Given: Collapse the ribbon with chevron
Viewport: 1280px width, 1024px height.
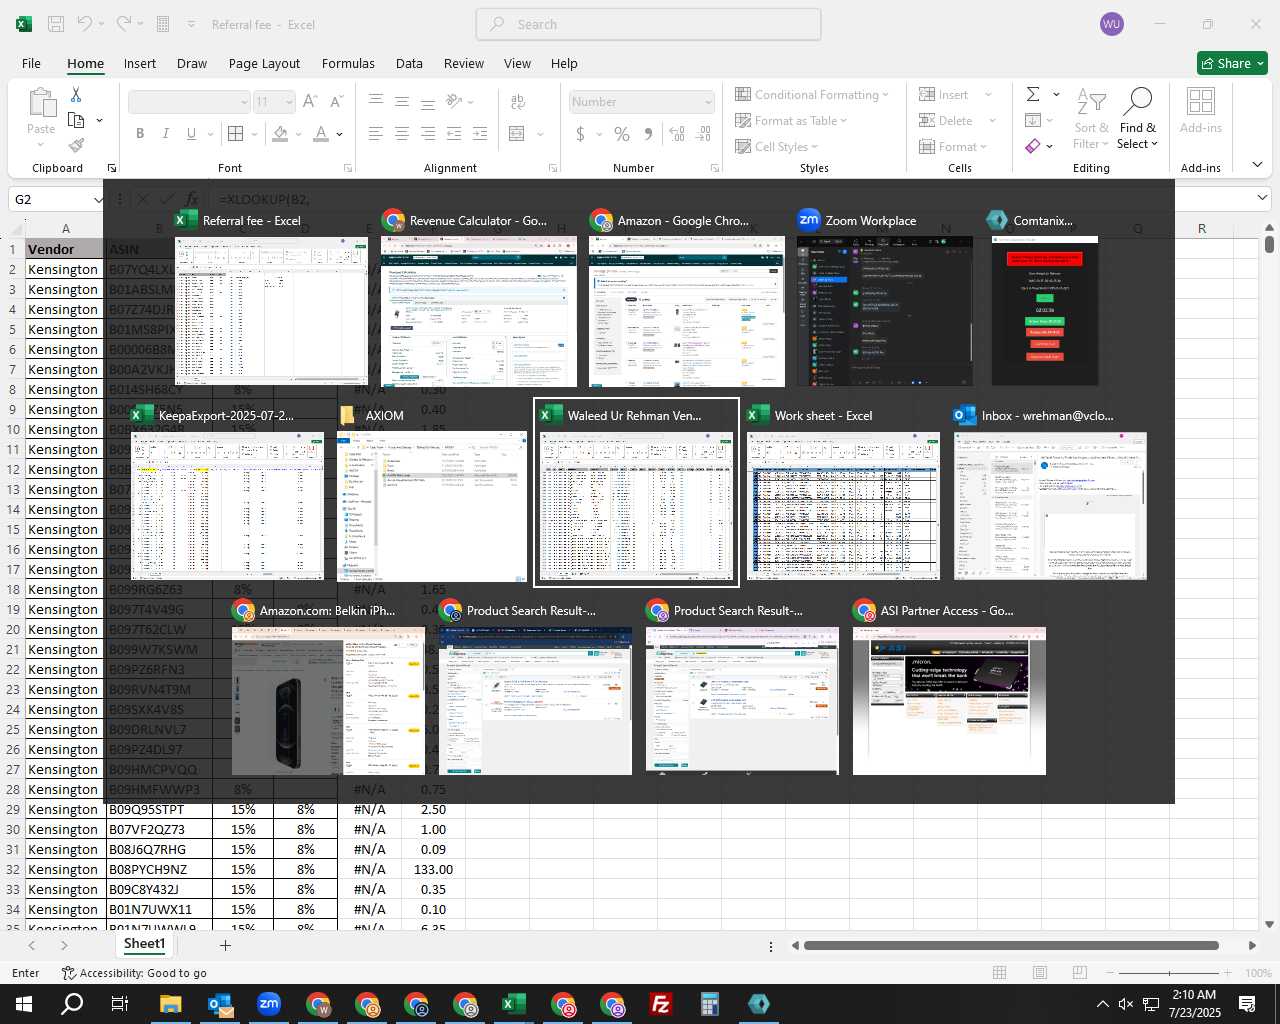Looking at the screenshot, I should (1257, 165).
